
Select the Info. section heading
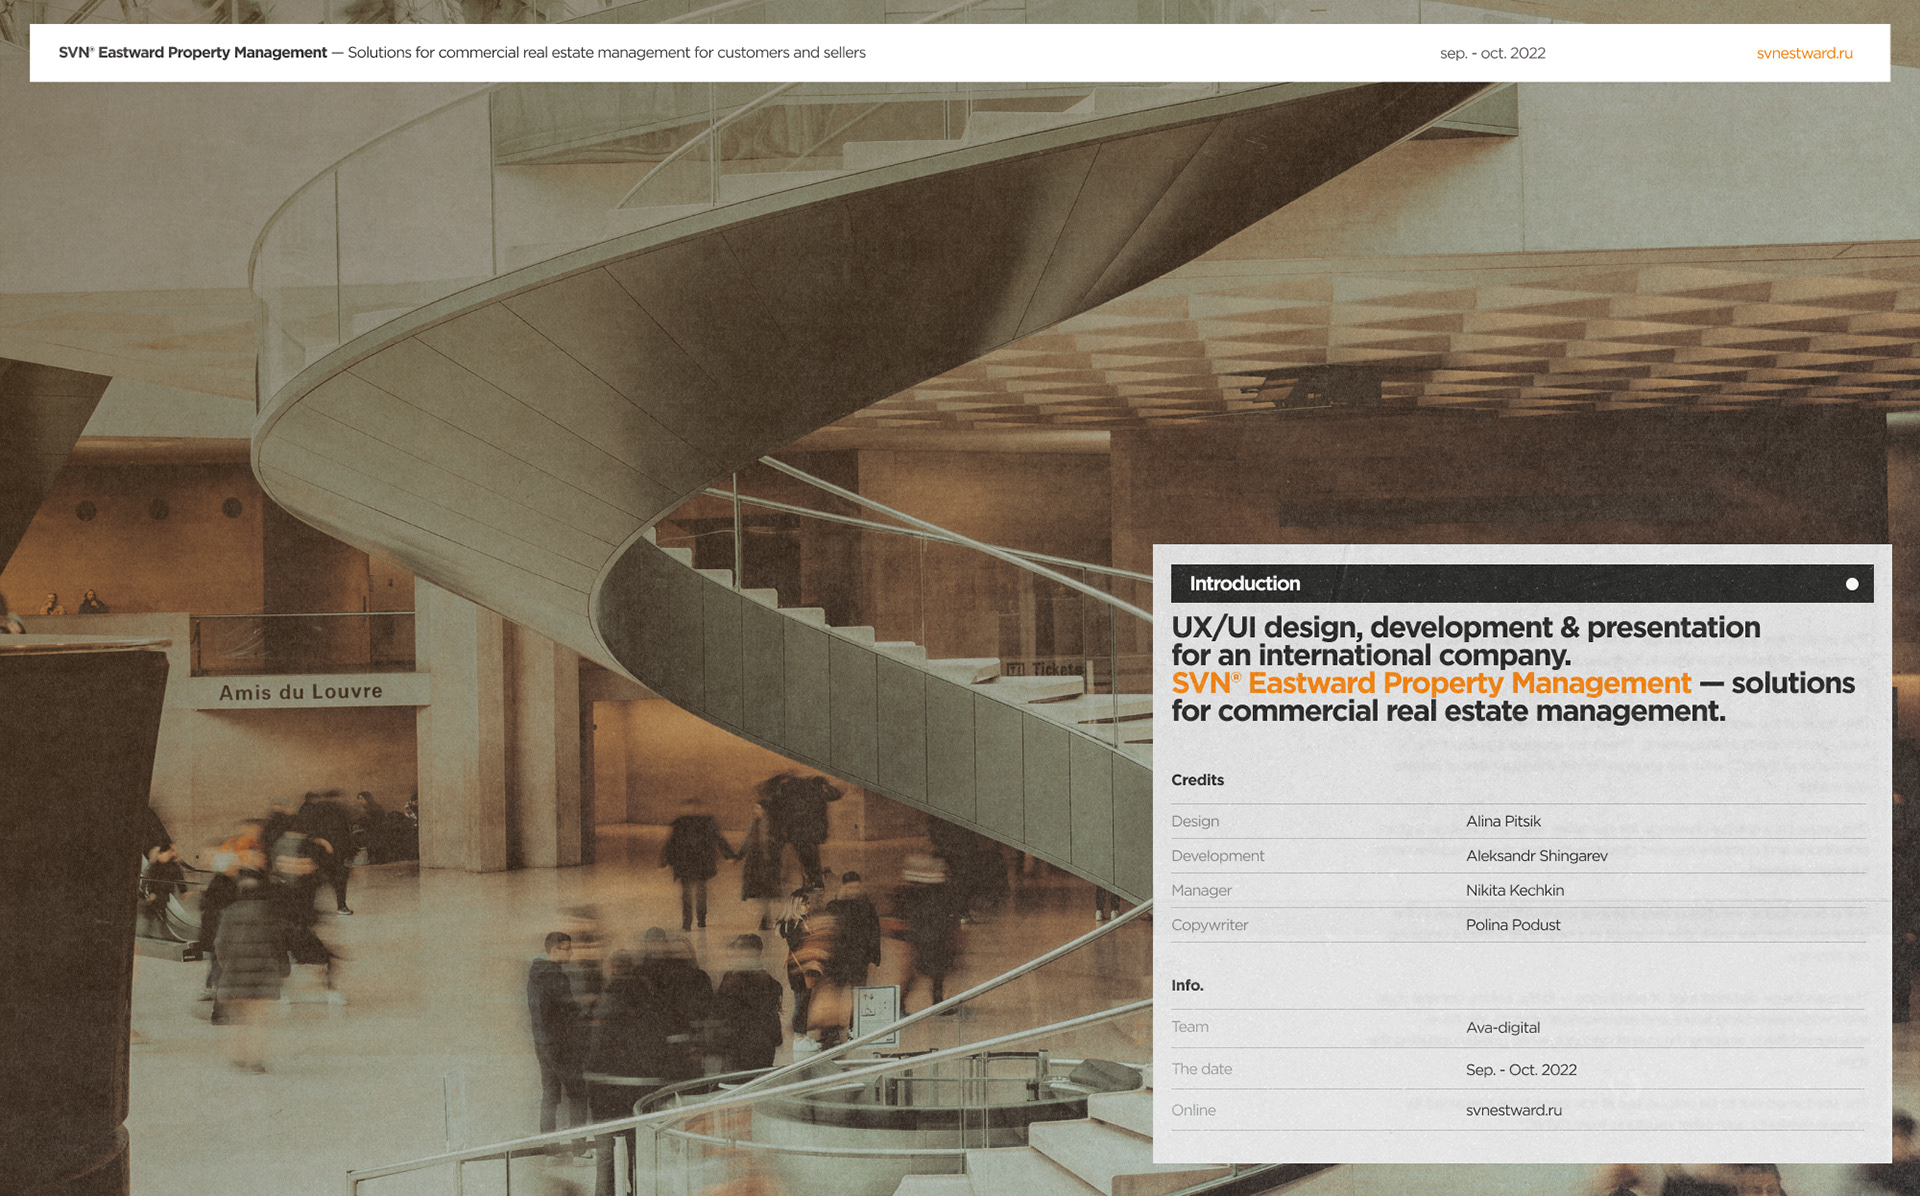pyautogui.click(x=1187, y=986)
